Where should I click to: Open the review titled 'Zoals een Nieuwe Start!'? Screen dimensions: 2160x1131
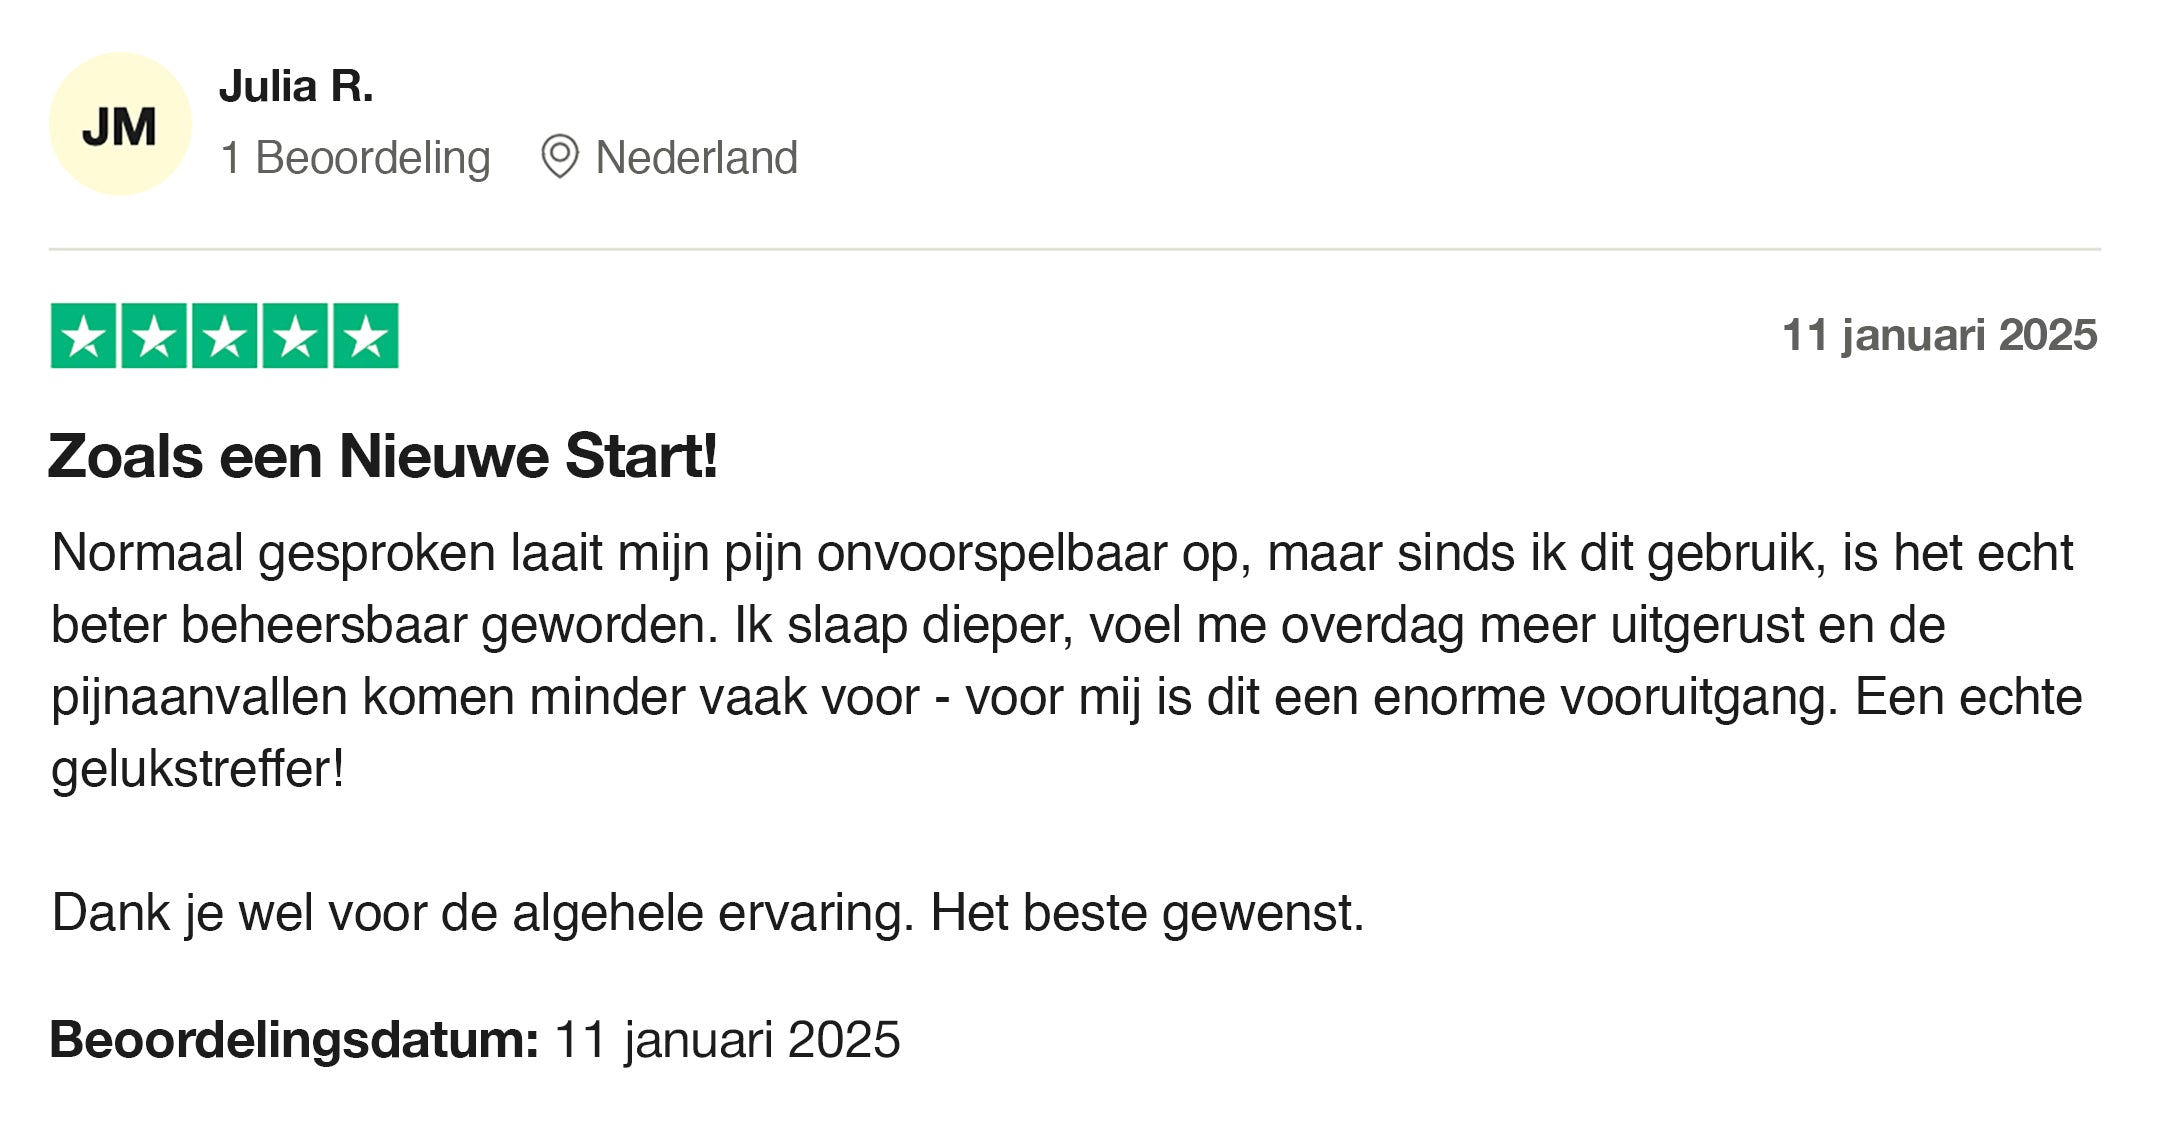[382, 457]
